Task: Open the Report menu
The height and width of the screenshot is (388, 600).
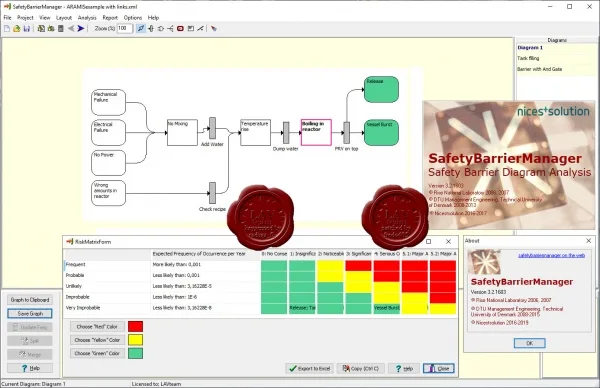Action: (110, 18)
